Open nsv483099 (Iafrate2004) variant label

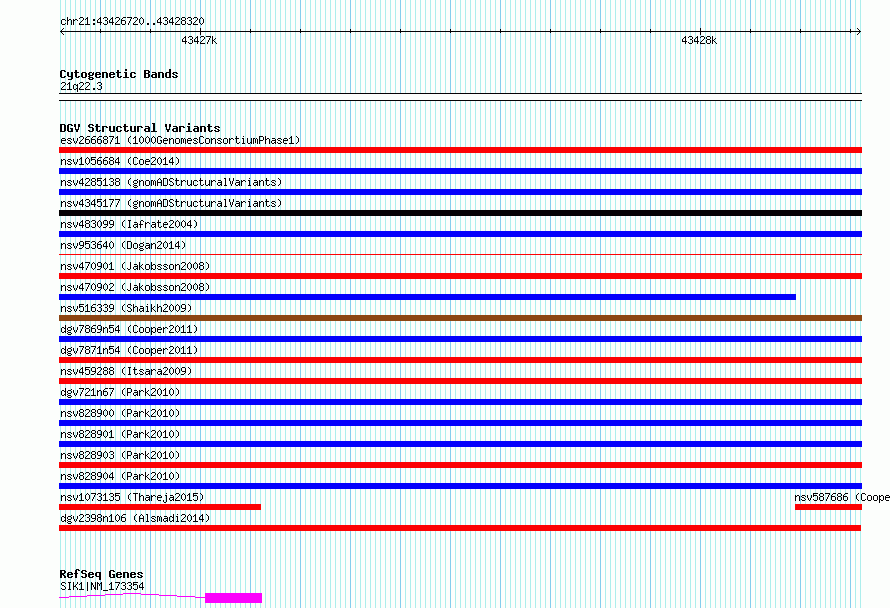(129, 224)
